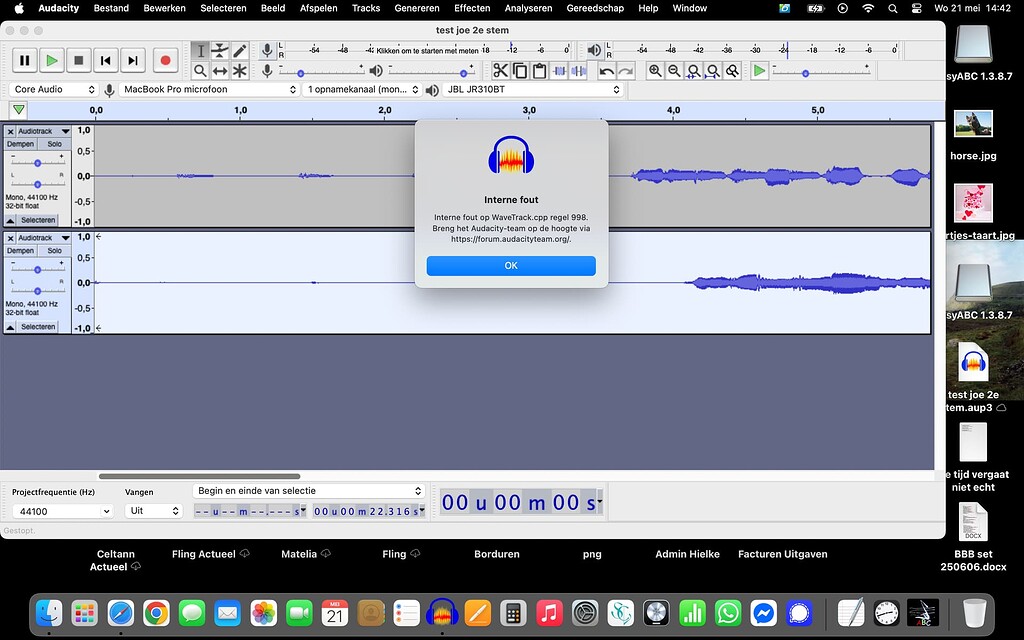Image resolution: width=1024 pixels, height=640 pixels.
Task: Open the Begin en einde van selectie dropdown
Action: pos(309,490)
